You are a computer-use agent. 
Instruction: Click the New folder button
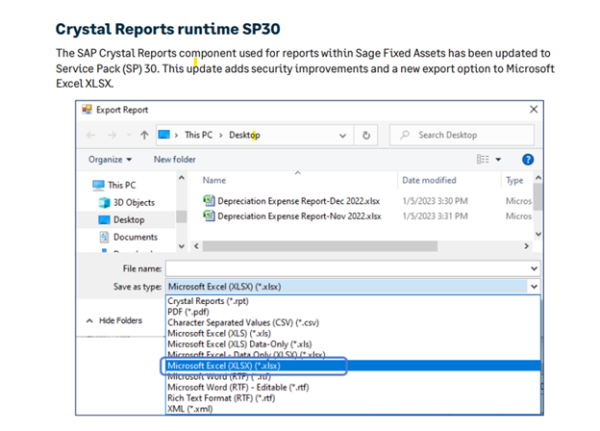pos(174,159)
